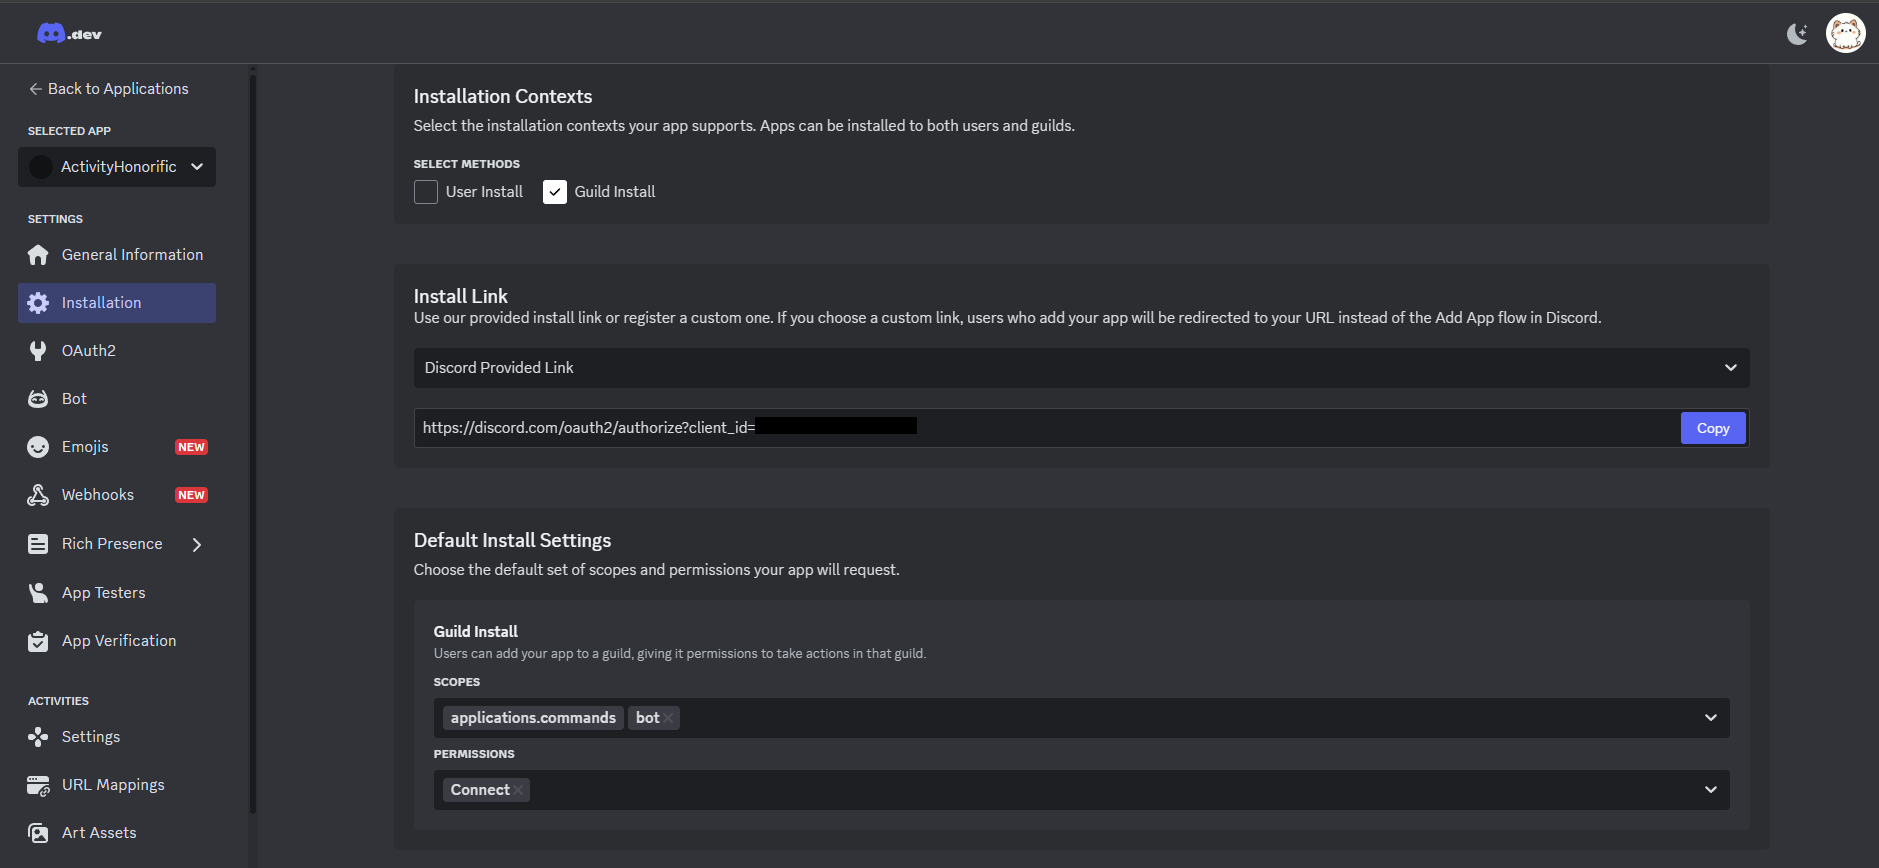Click the App Testers icon

[x=38, y=593]
